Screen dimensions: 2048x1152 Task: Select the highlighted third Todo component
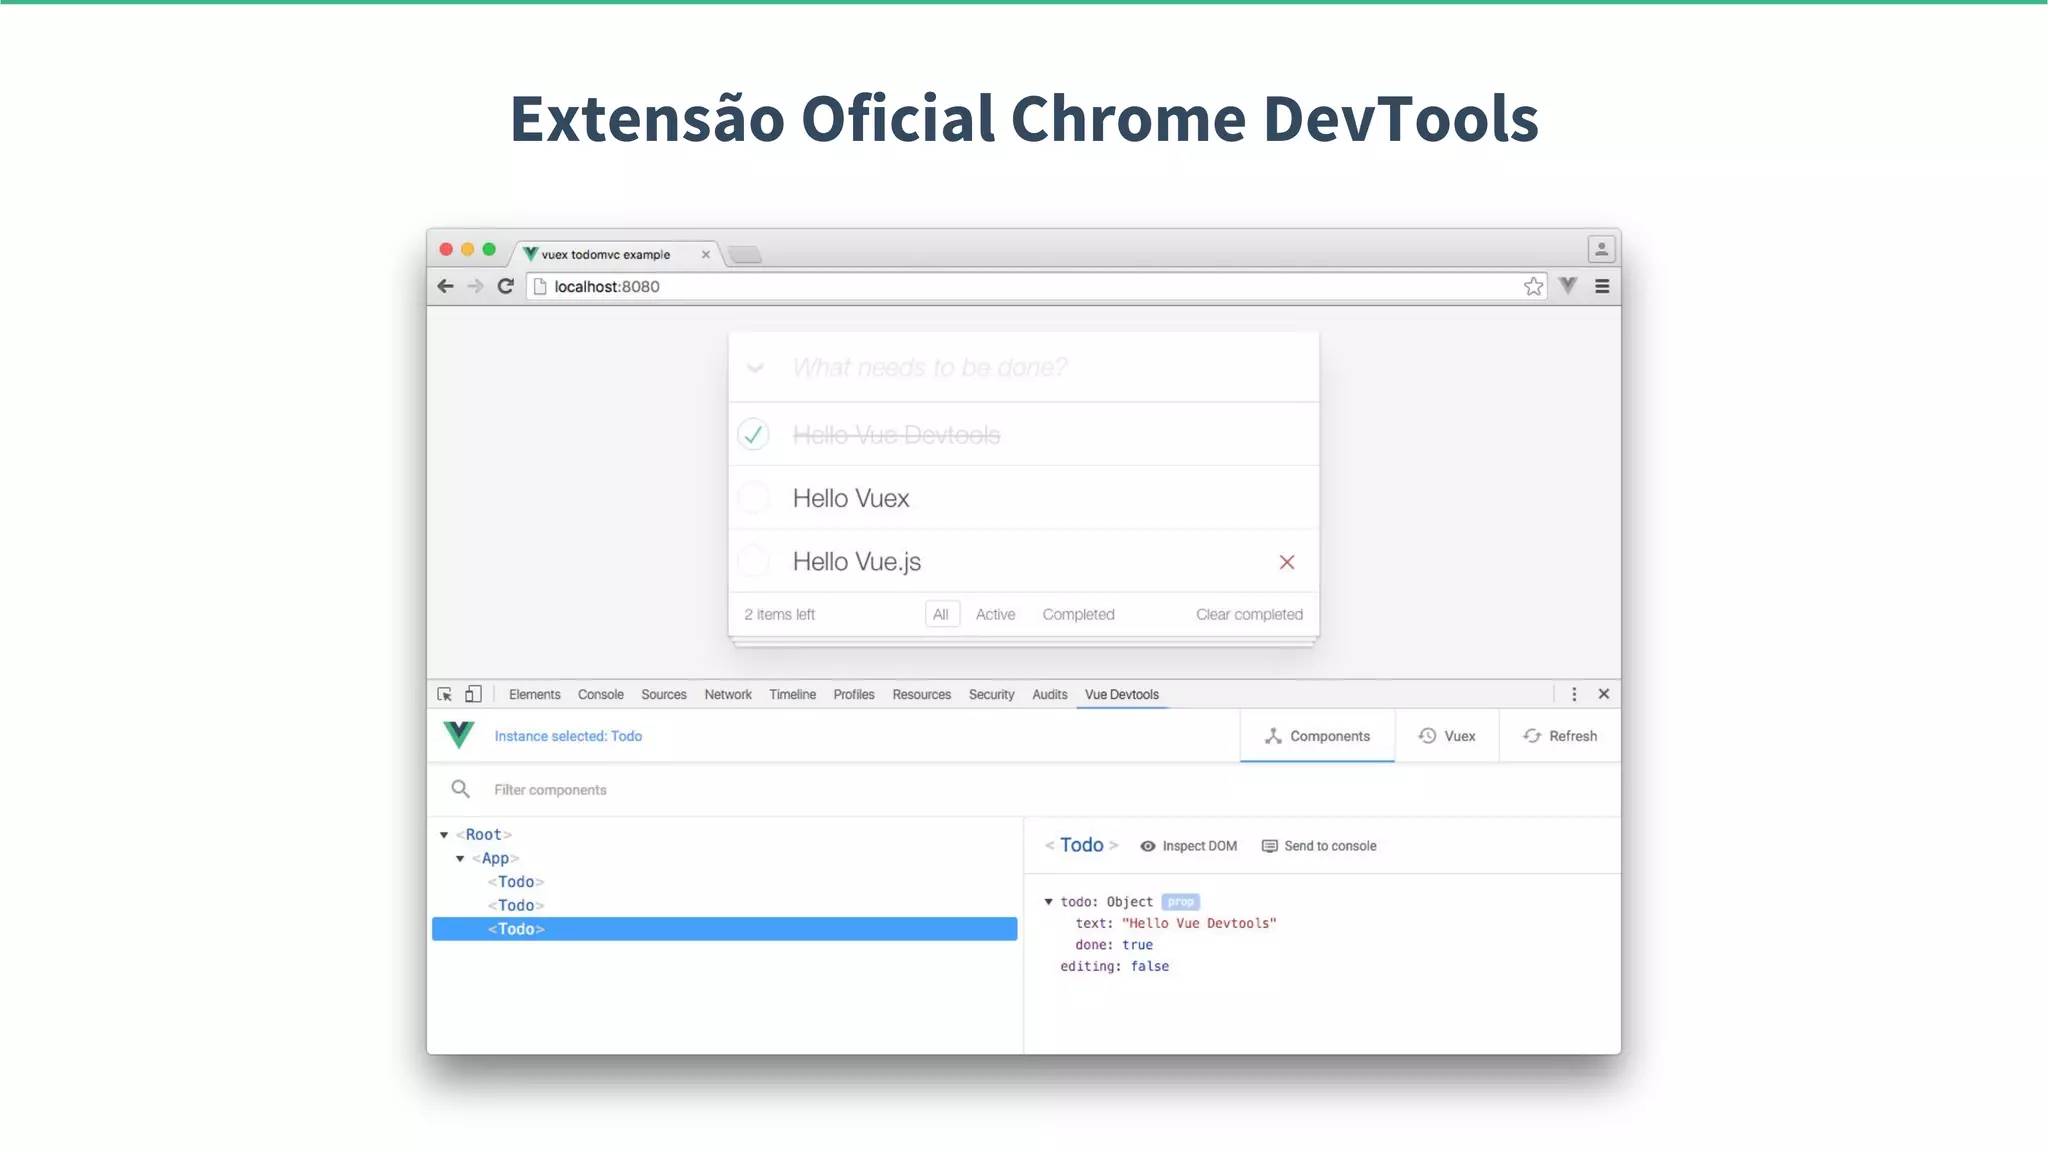(x=725, y=929)
